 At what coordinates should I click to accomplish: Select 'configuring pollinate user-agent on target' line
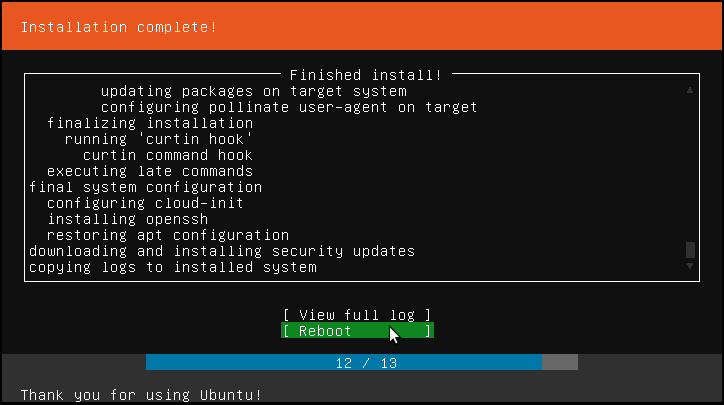289,107
